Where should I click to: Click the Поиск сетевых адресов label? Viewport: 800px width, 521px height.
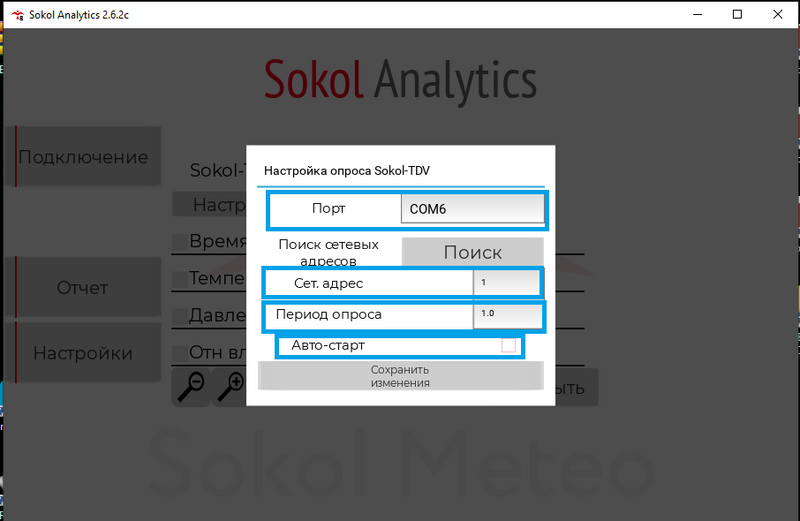[x=329, y=253]
